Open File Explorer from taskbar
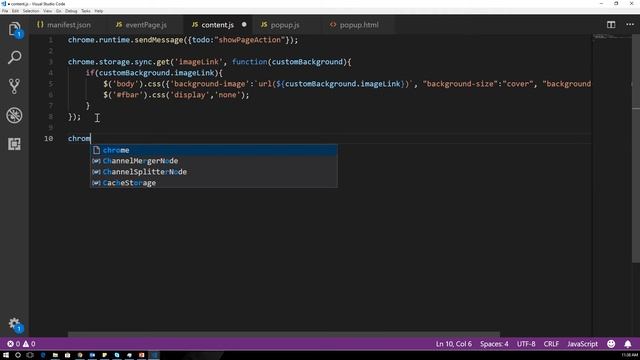Viewport: 640px width, 360px height. [55, 356]
